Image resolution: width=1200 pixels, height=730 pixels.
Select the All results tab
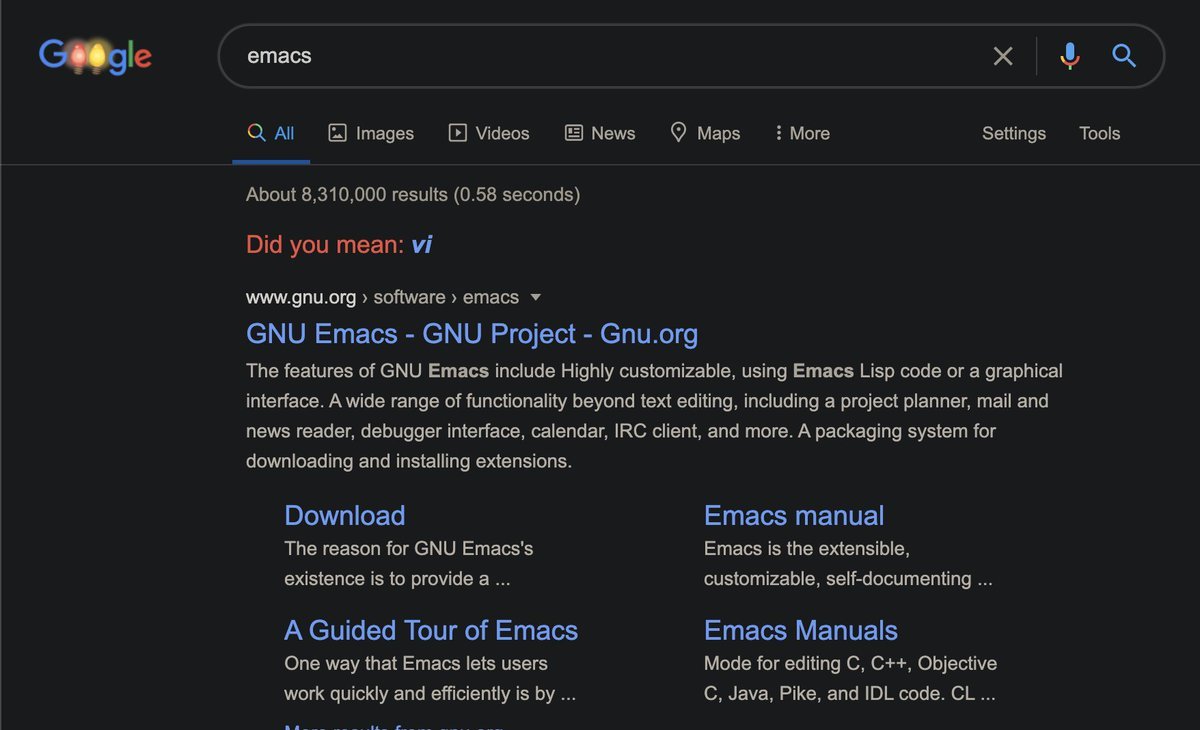[x=271, y=133]
